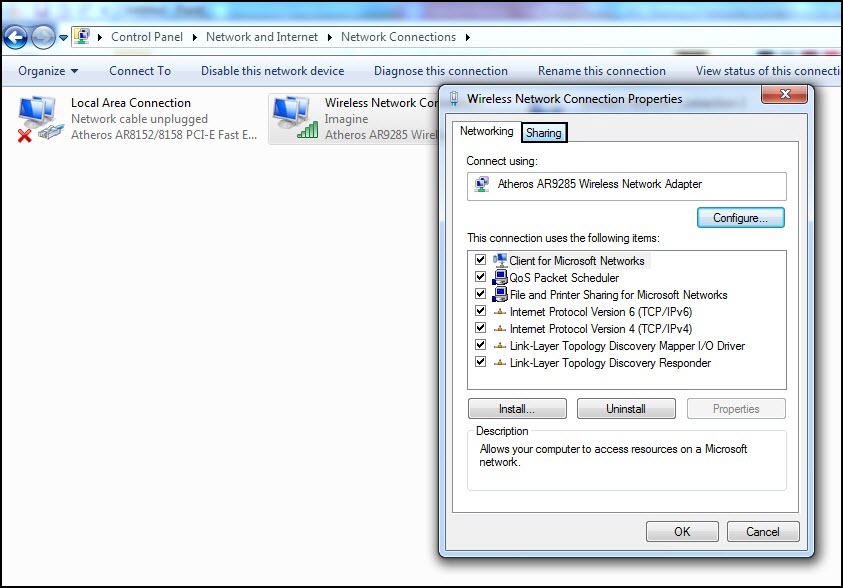Select the Network Connections breadcrumb
Screen dimensions: 843x588
coord(398,37)
